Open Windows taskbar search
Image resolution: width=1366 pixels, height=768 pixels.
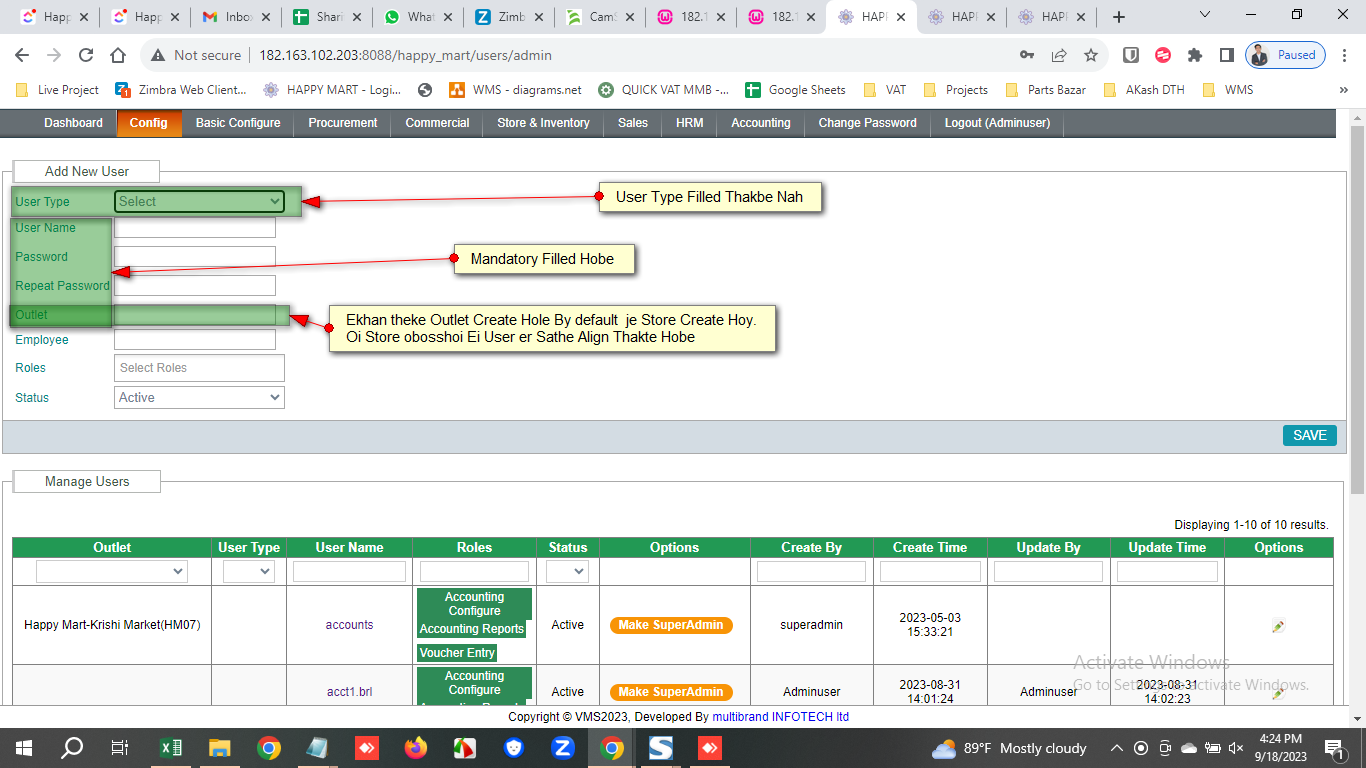coord(72,748)
